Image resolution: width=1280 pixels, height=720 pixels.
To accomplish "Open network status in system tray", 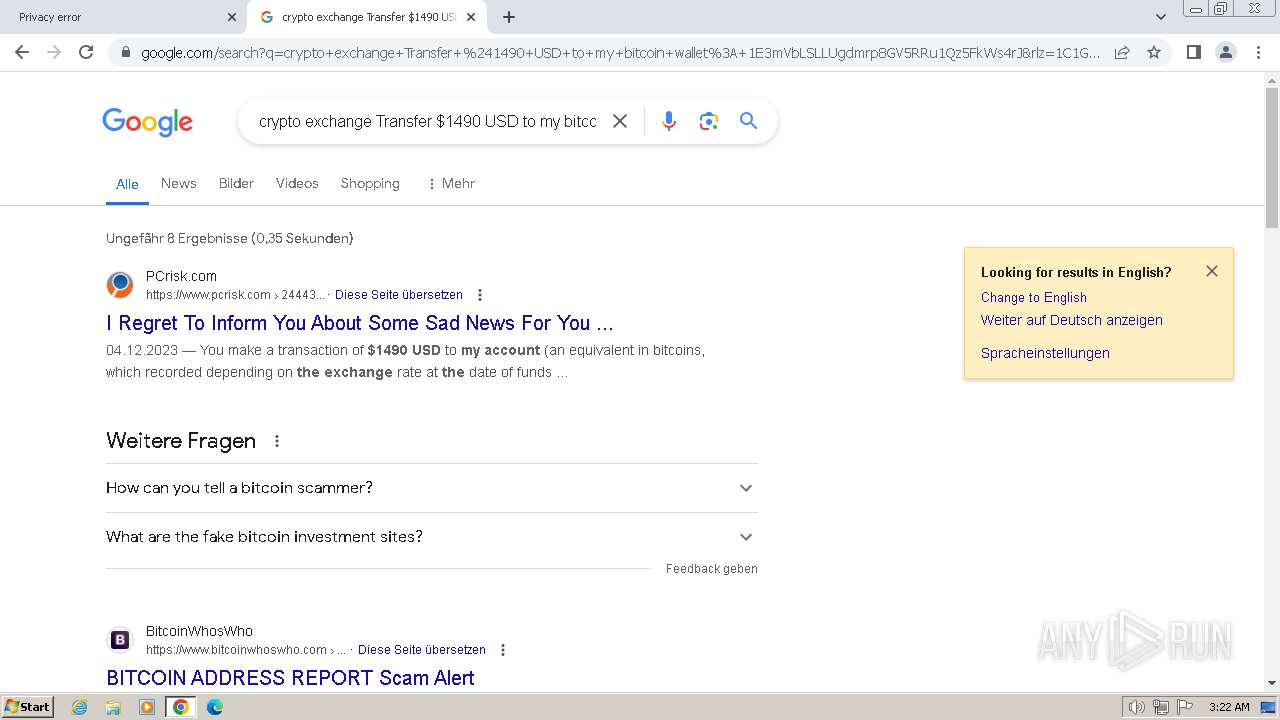I will coord(1160,707).
